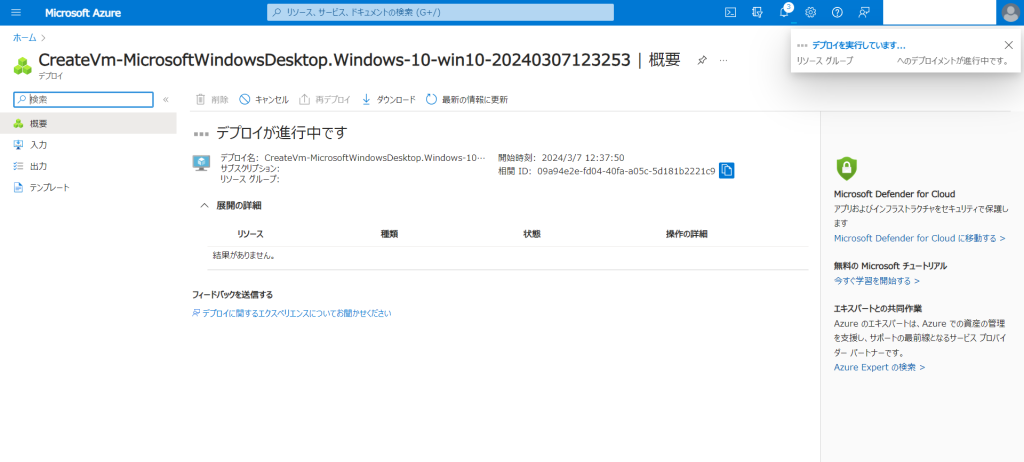Click the 状態 column header
1024x462 pixels.
pos(532,233)
